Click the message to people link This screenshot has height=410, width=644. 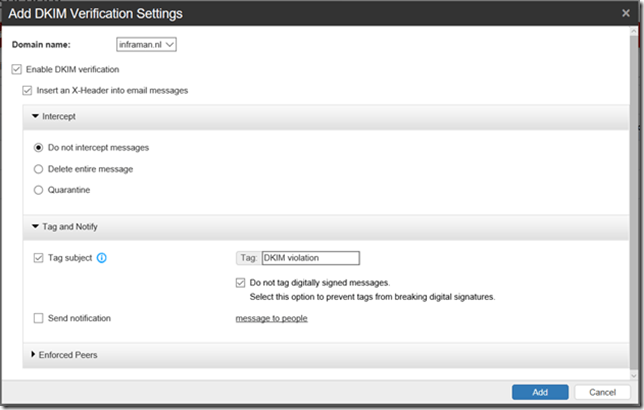(271, 318)
